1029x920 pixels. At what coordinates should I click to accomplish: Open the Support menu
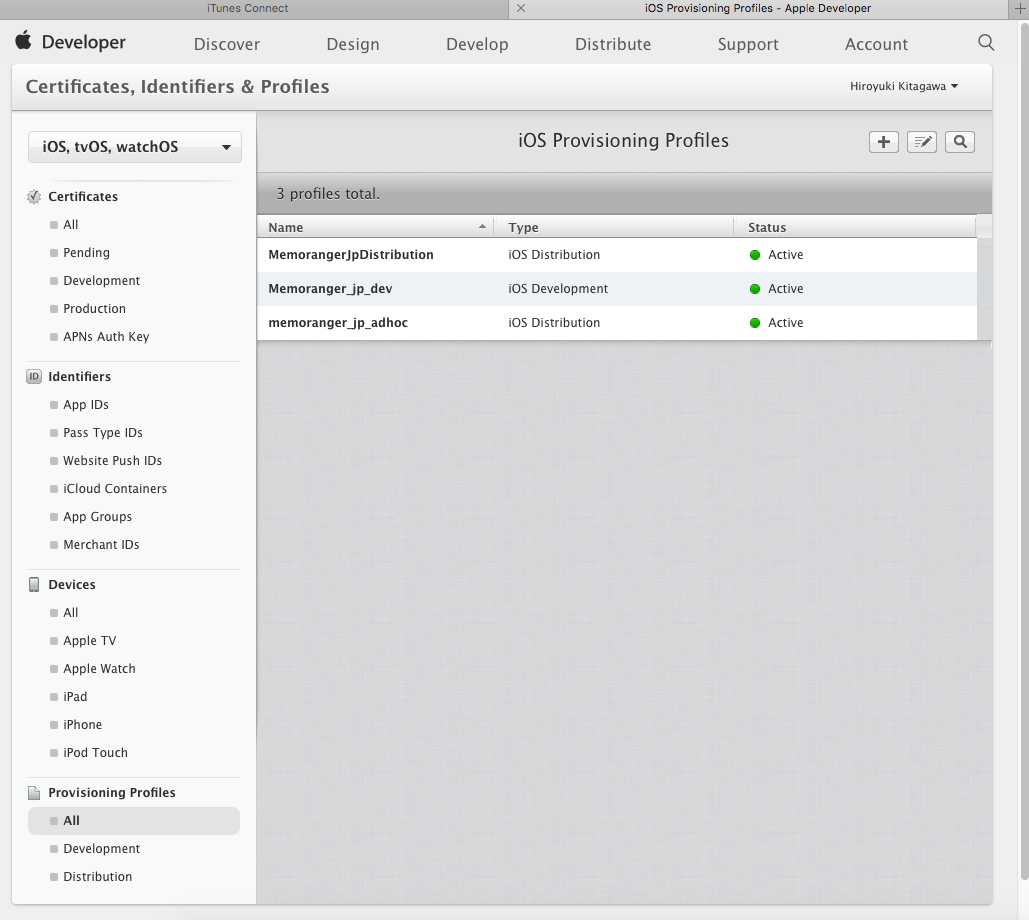tap(748, 44)
